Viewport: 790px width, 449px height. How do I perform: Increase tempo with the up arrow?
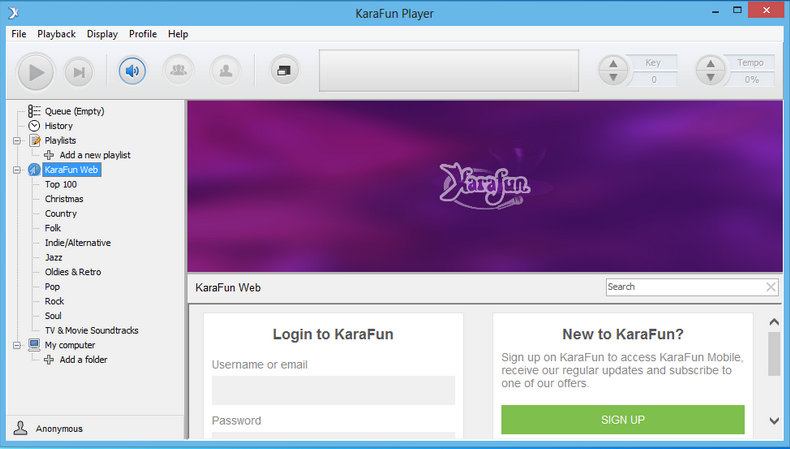point(710,63)
